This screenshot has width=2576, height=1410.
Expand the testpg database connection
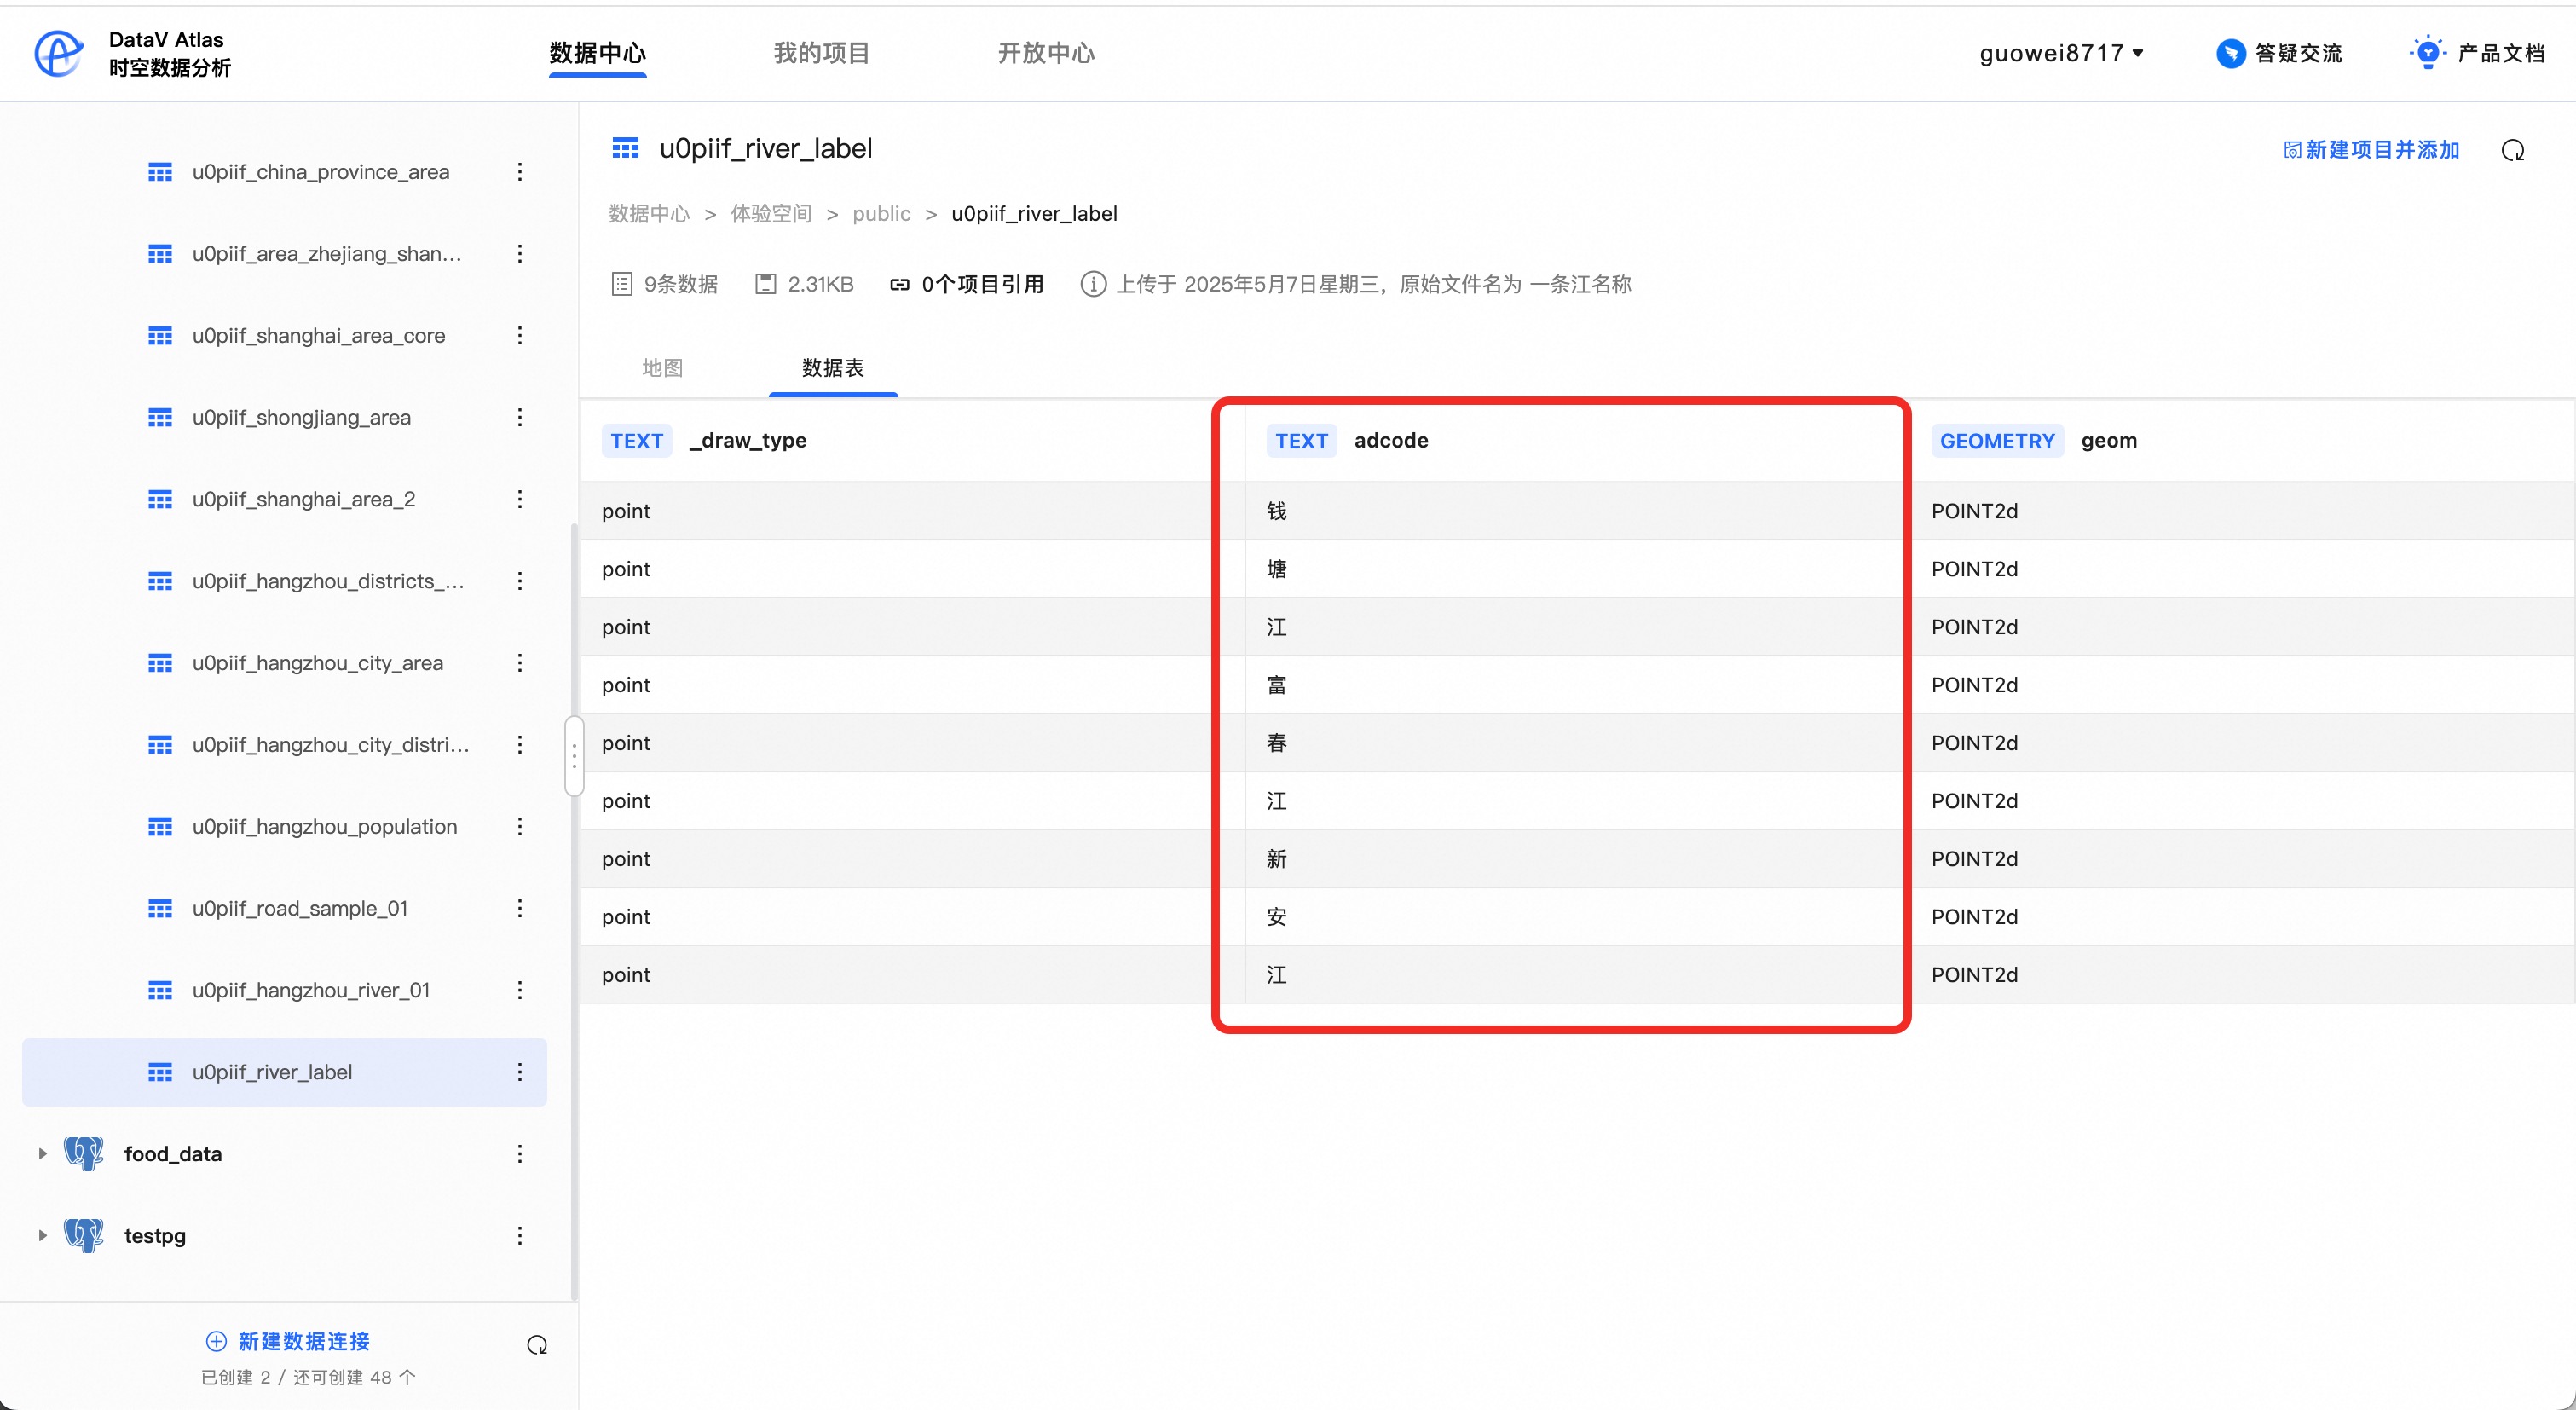click(x=42, y=1236)
